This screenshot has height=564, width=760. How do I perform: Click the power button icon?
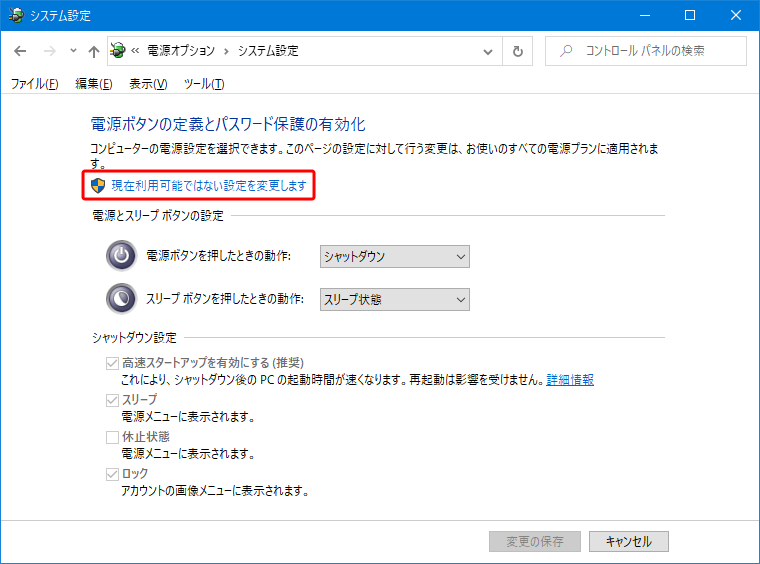coord(121,256)
